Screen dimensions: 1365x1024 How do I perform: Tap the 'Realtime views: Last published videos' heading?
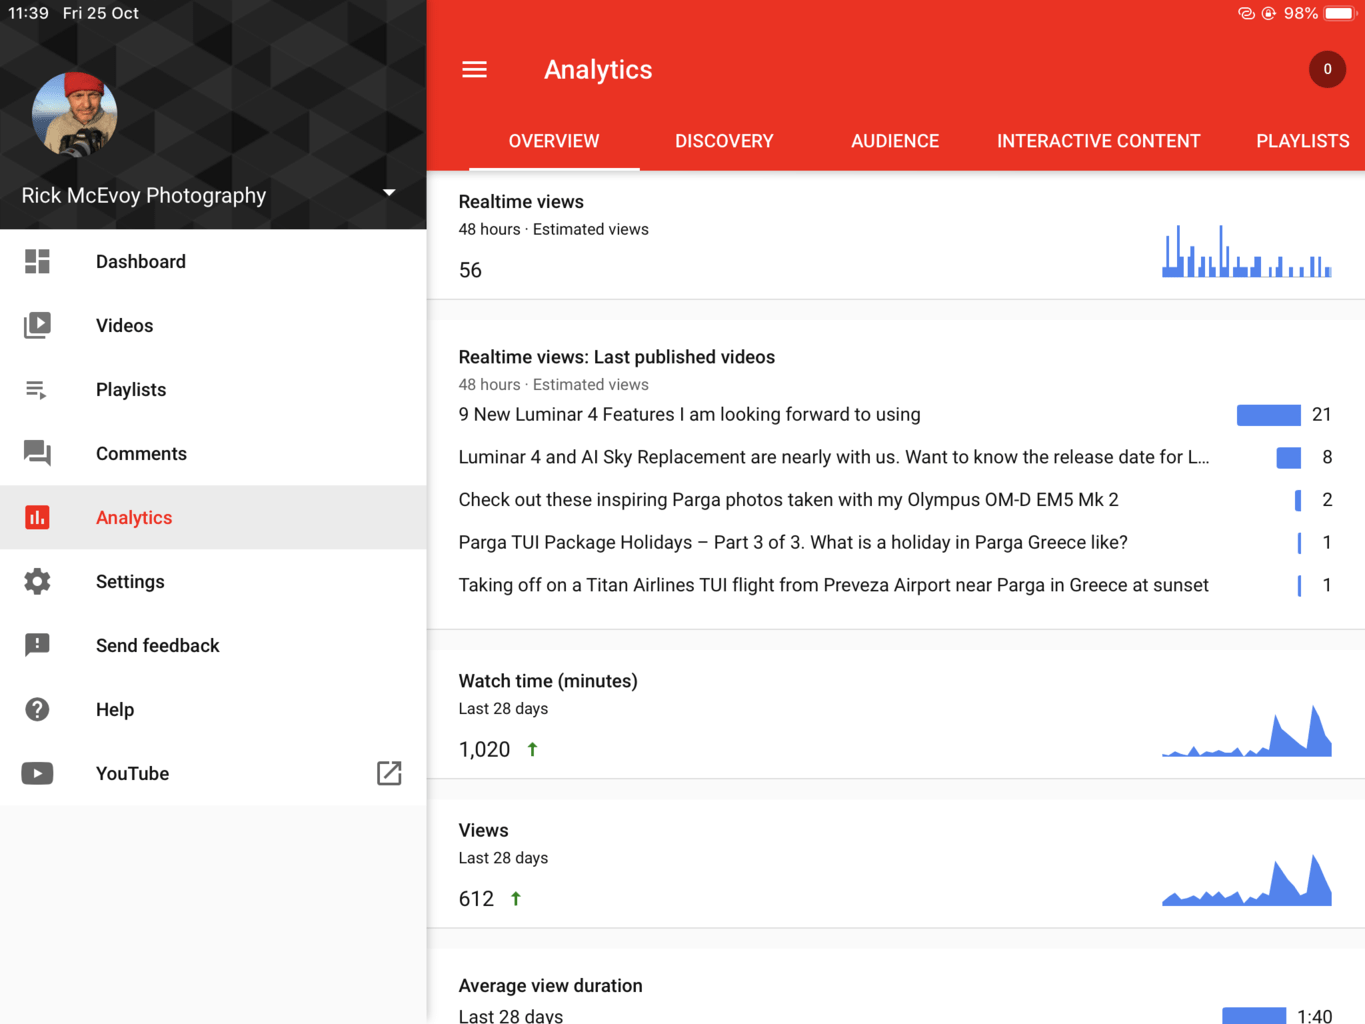(x=616, y=357)
